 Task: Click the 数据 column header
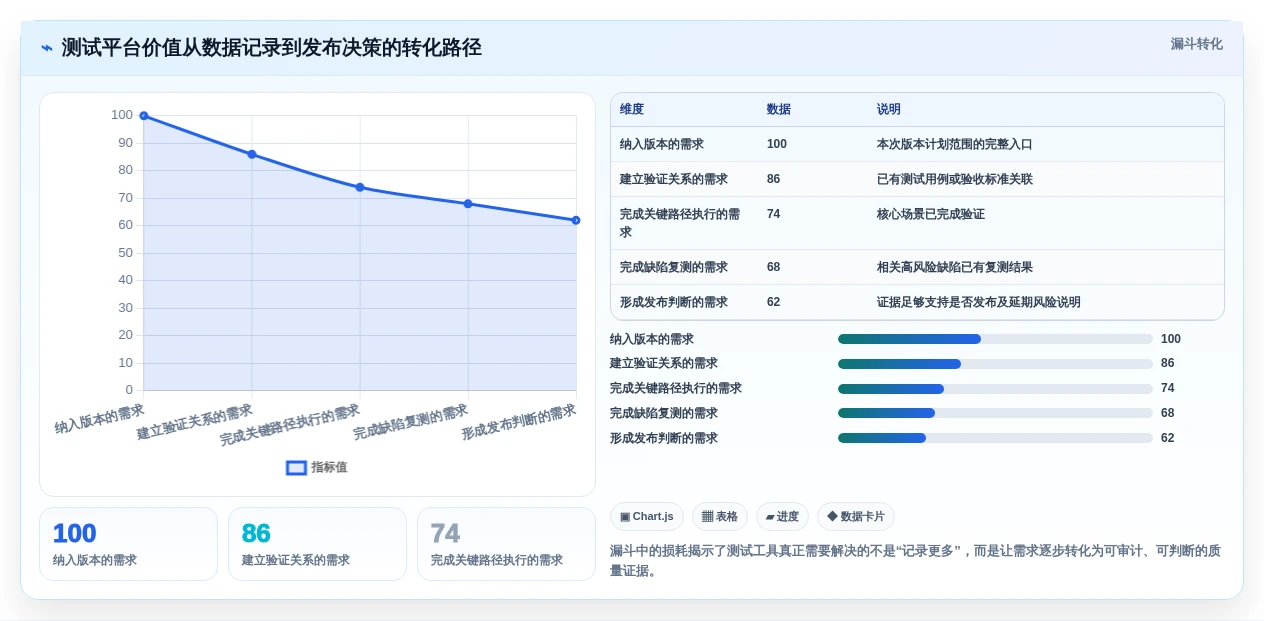[x=779, y=110]
